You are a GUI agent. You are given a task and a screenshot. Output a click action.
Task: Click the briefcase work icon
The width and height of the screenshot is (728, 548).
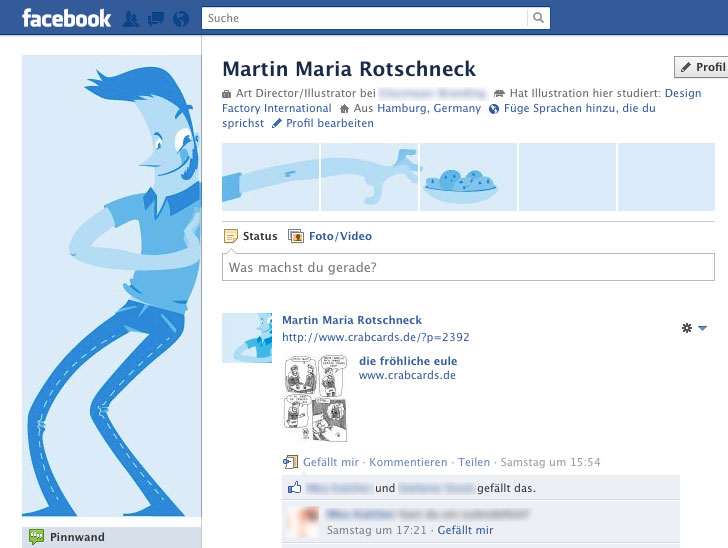point(227,94)
